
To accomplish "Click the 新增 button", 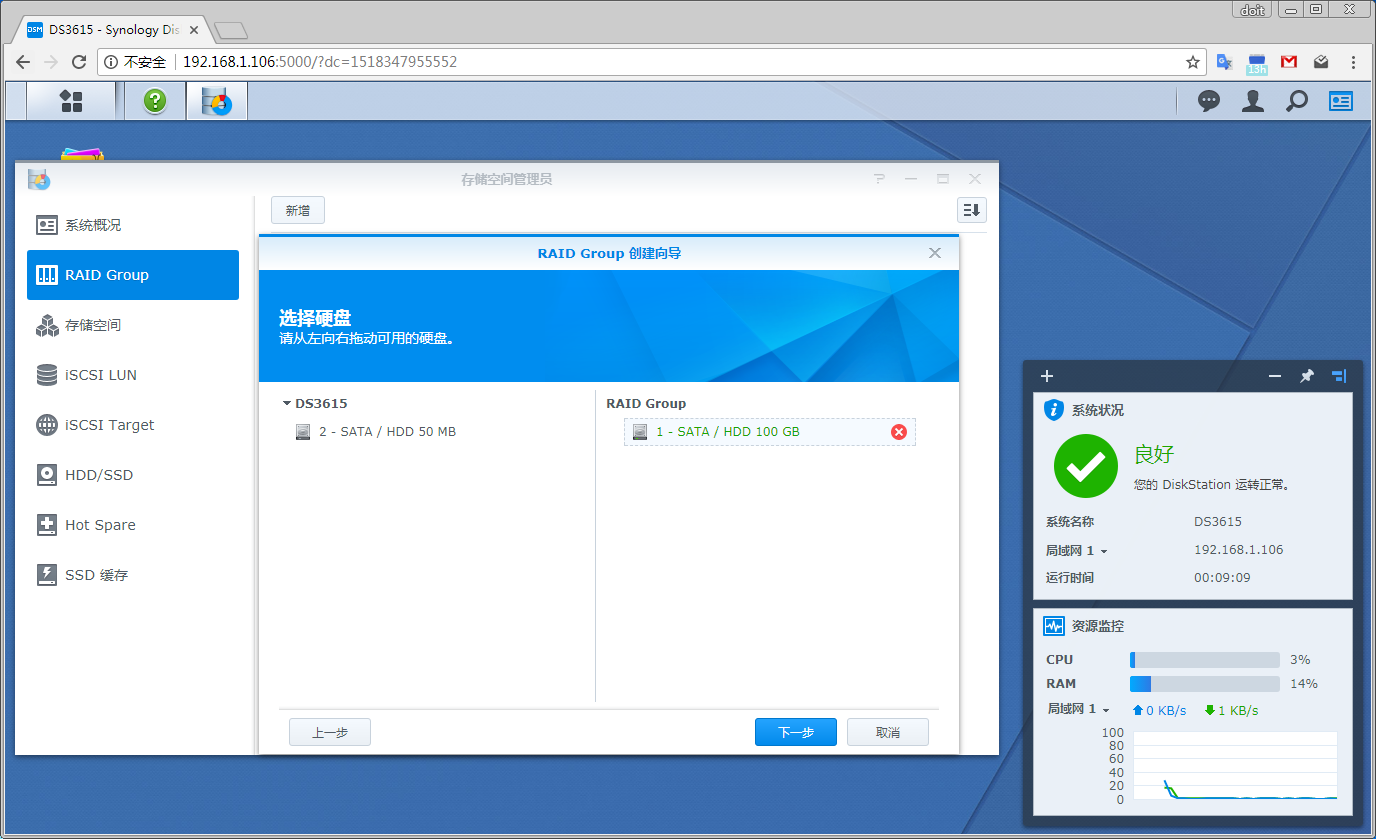I will (298, 210).
